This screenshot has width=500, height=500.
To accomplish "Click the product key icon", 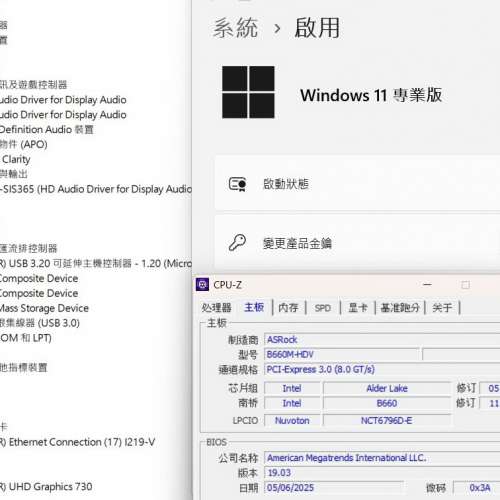I will [237, 243].
